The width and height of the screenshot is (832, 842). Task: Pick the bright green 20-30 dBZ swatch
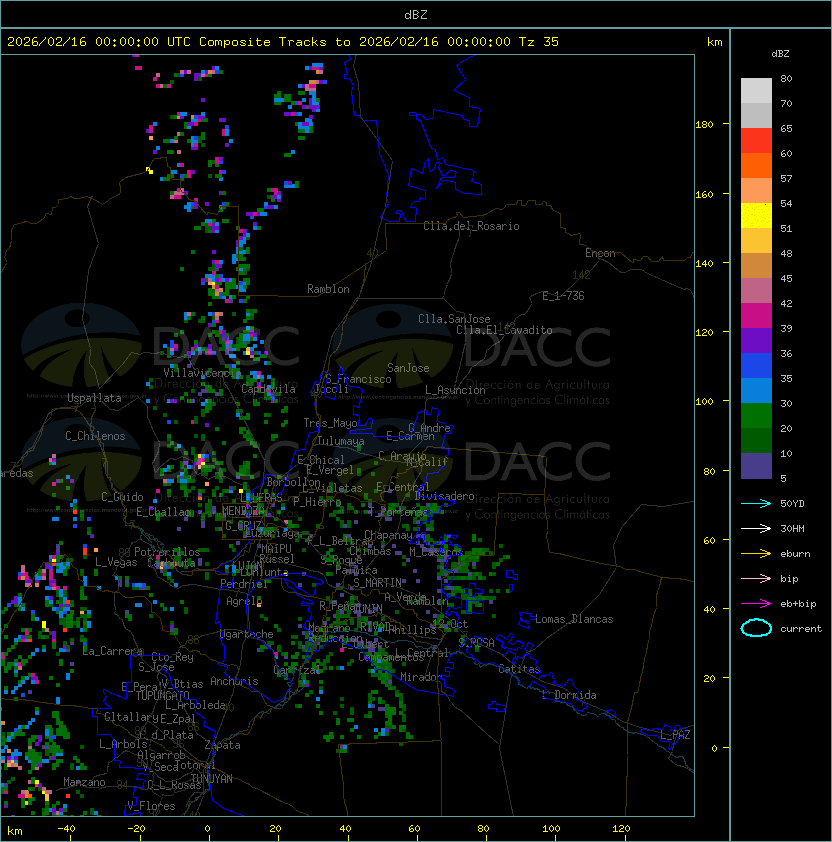[x=756, y=416]
